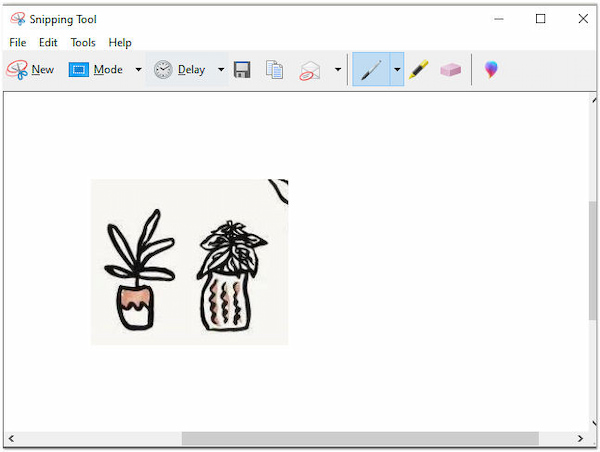Click the vertical scrollbar thumb
This screenshot has height=452, width=600.
pos(593,260)
